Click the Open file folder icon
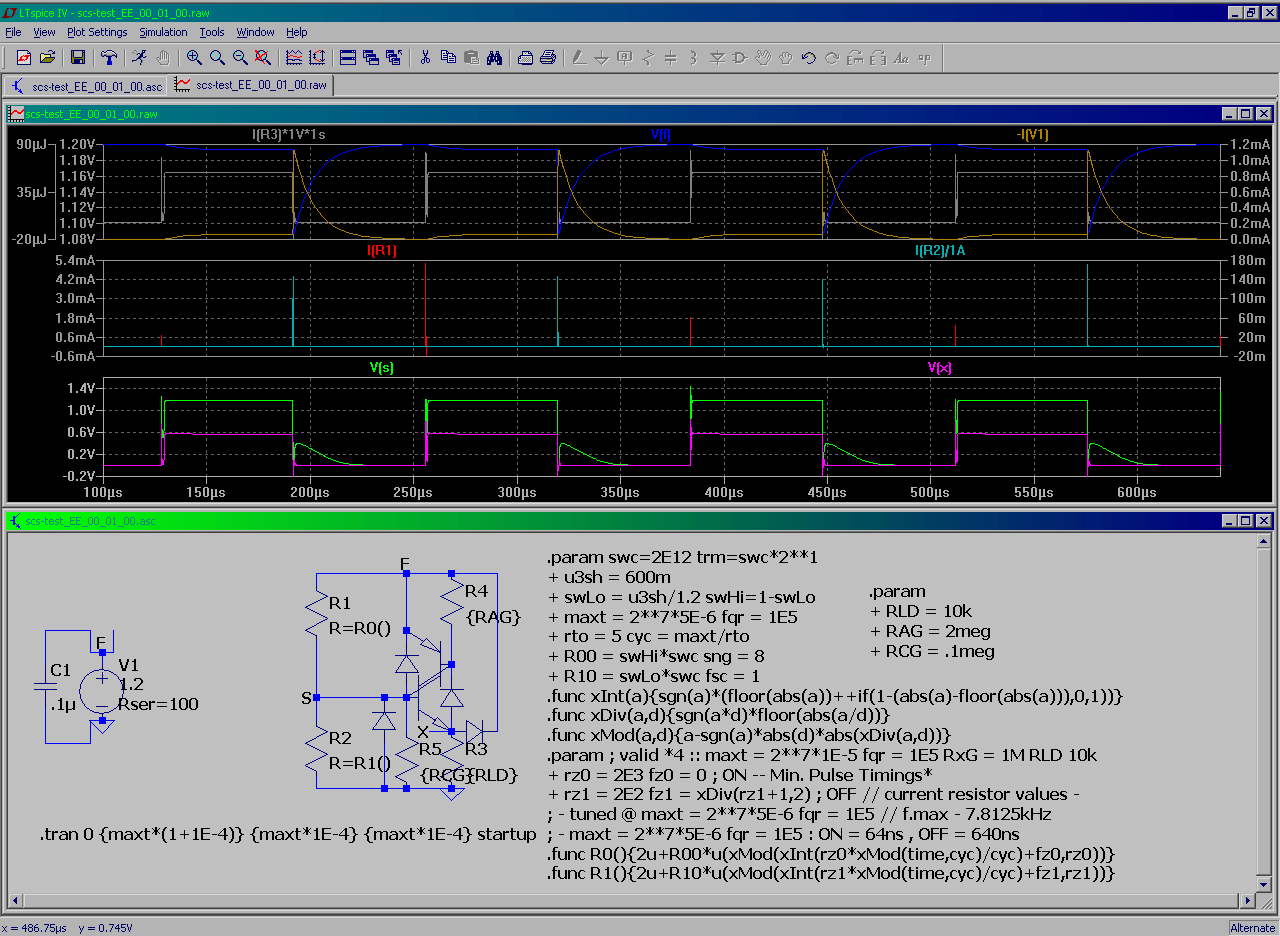Viewport: 1280px width, 936px height. [x=46, y=58]
